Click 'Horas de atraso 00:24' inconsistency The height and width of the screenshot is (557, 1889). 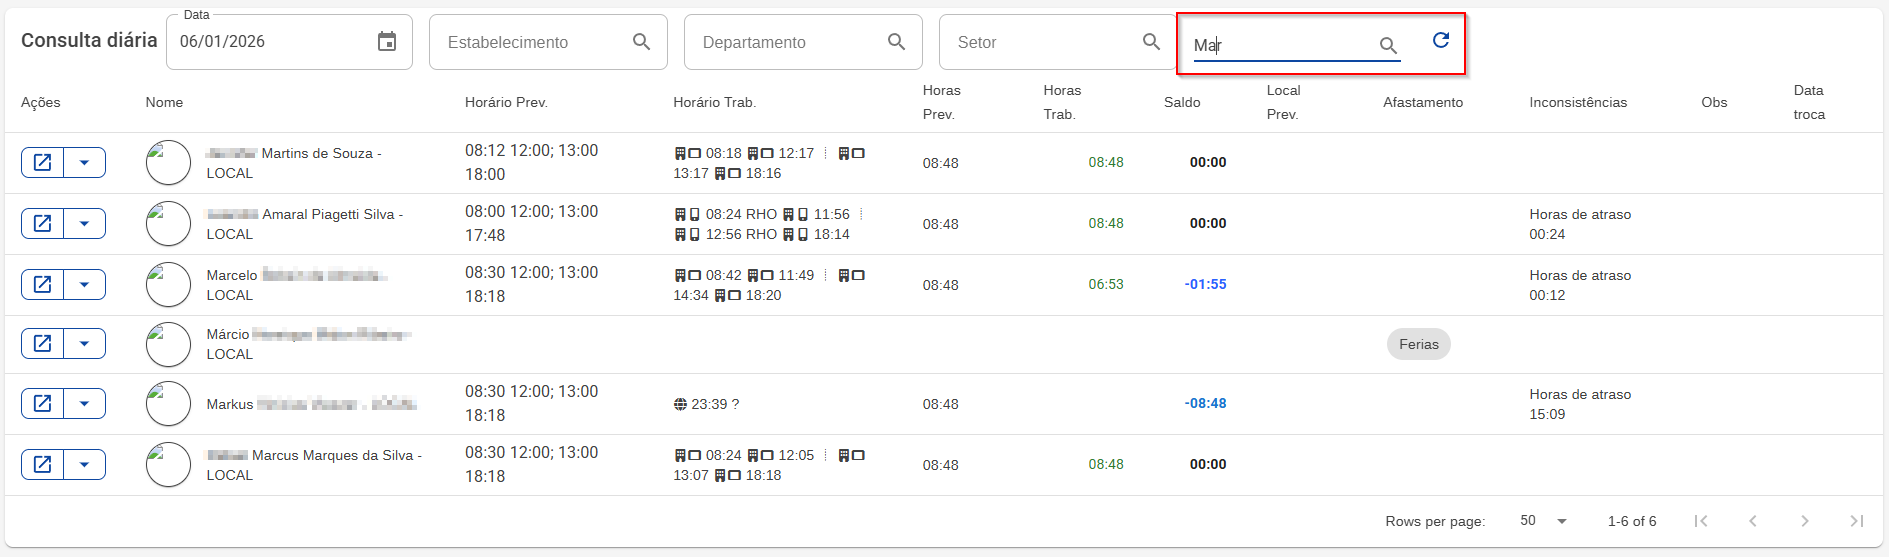coord(1580,224)
